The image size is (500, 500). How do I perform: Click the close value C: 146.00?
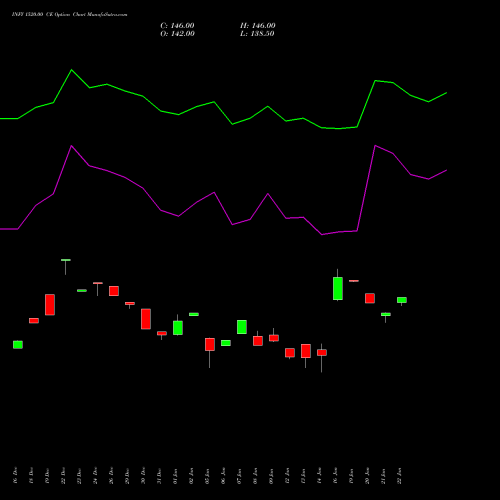point(177,26)
